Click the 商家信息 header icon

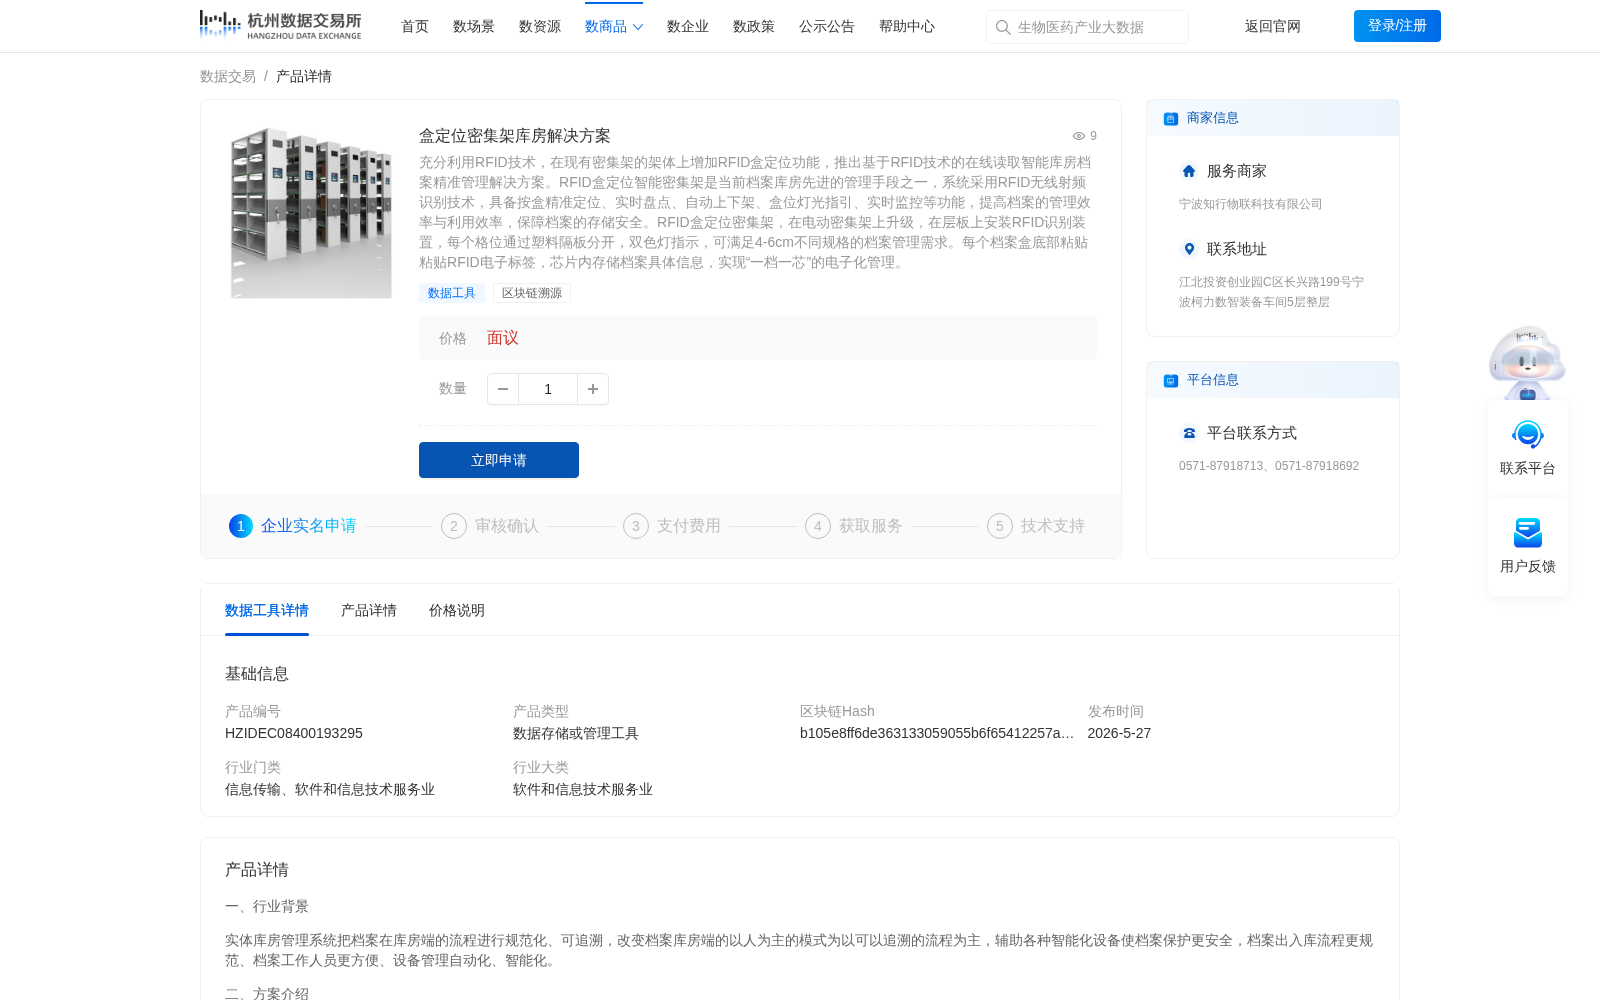tap(1171, 119)
